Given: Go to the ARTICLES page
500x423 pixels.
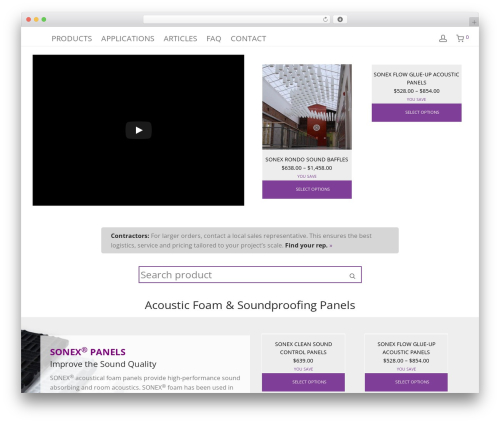Looking at the screenshot, I should pos(180,39).
